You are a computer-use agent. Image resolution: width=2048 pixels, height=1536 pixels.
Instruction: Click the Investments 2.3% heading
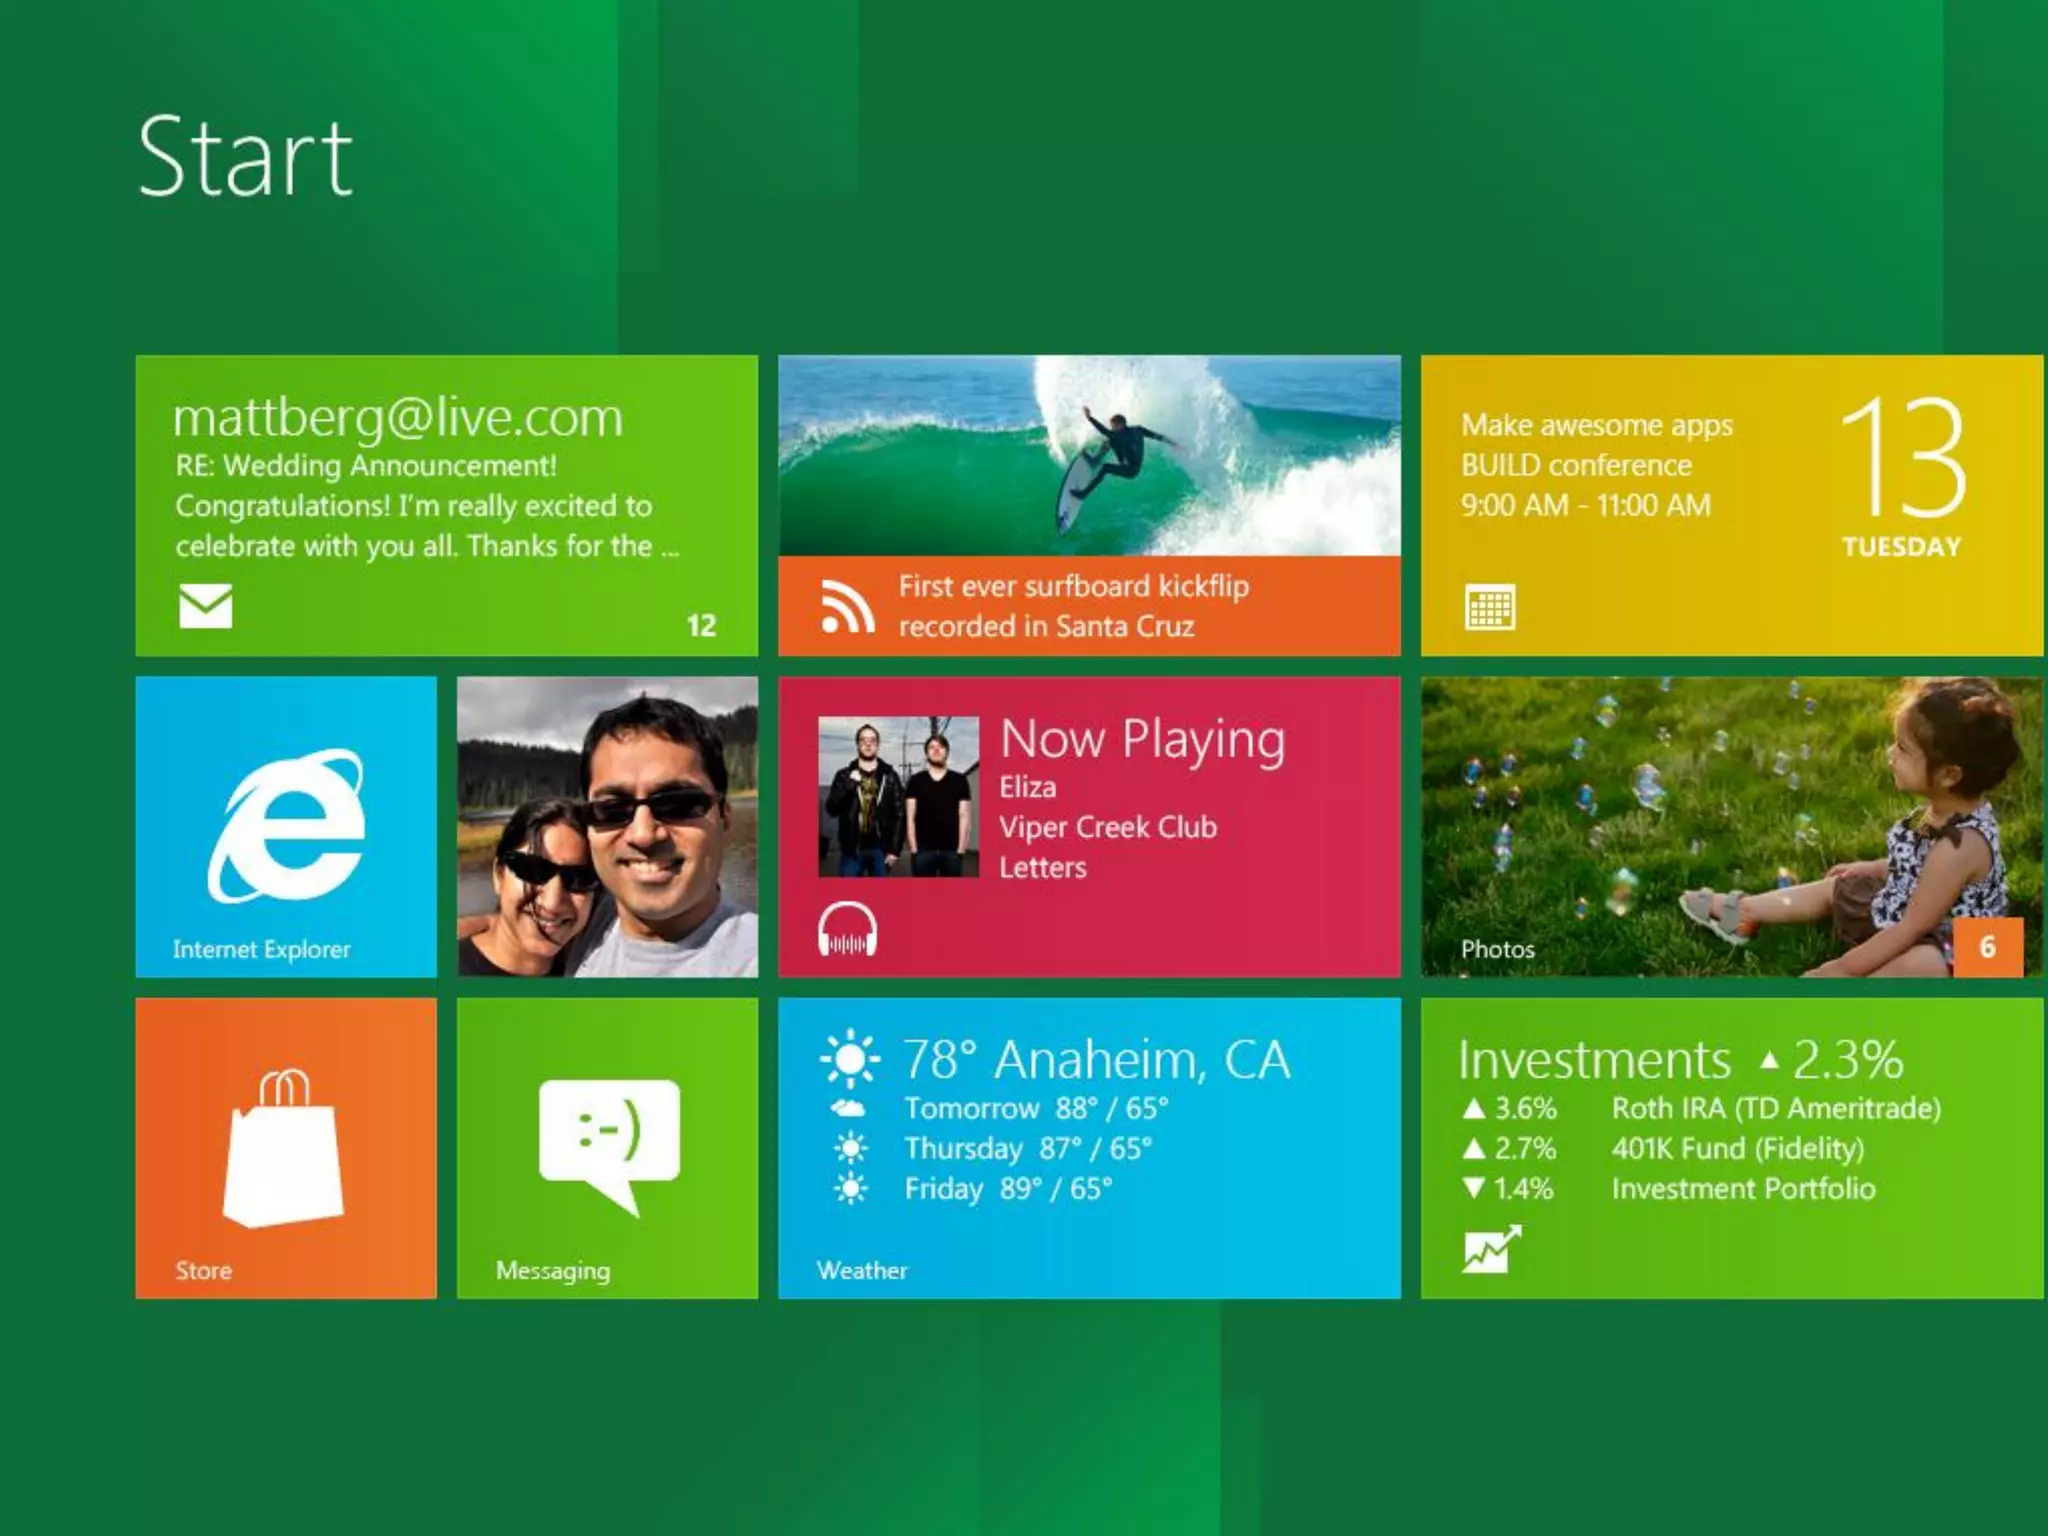coord(1680,1060)
